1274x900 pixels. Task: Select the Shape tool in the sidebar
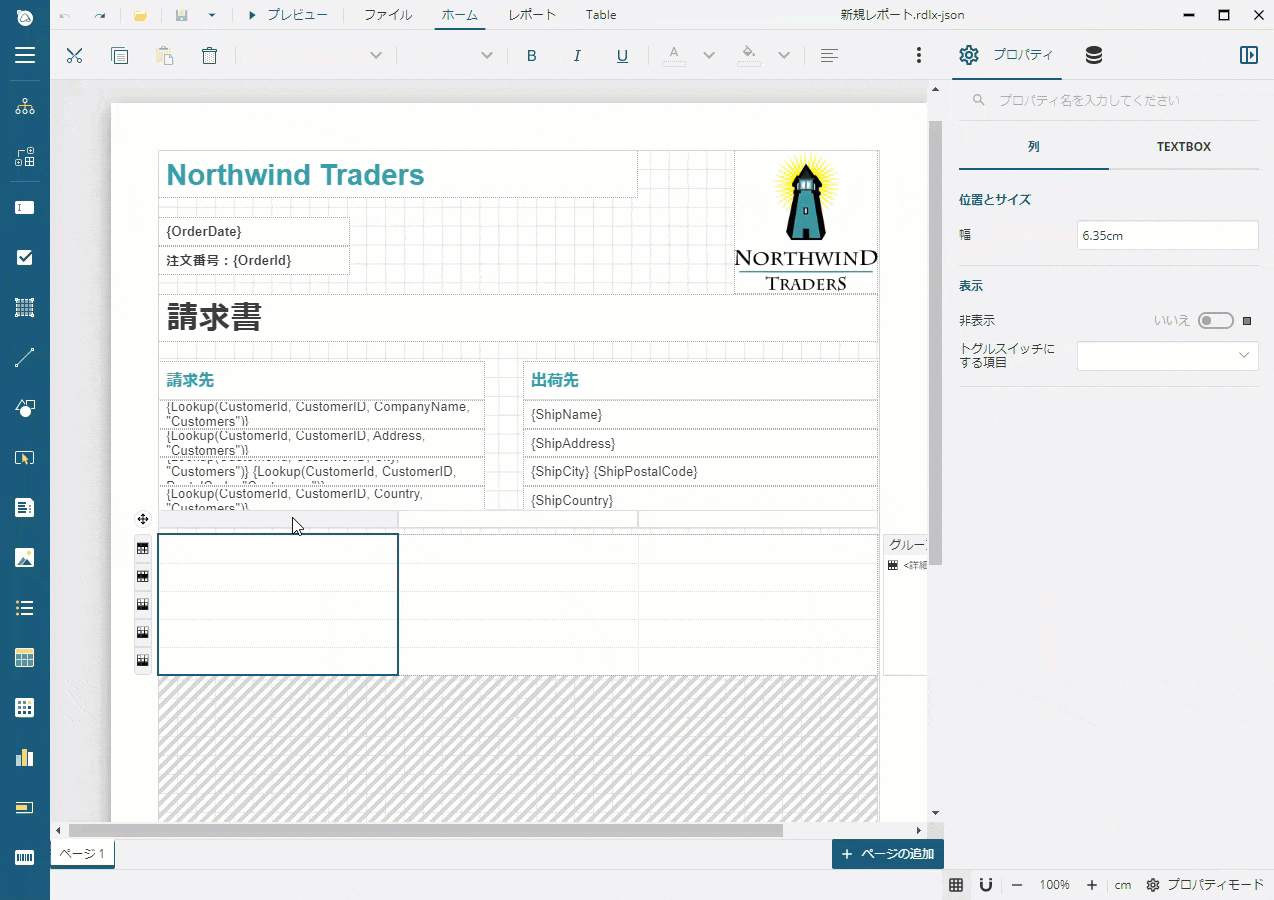tap(24, 407)
